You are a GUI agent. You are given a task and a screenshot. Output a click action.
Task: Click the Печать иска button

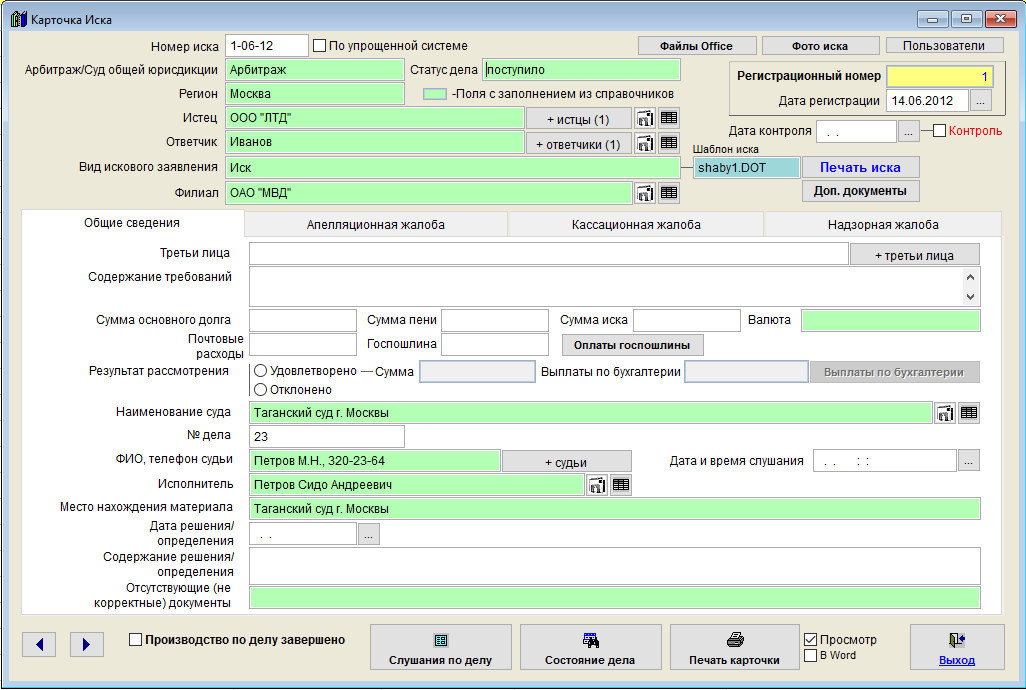click(860, 167)
